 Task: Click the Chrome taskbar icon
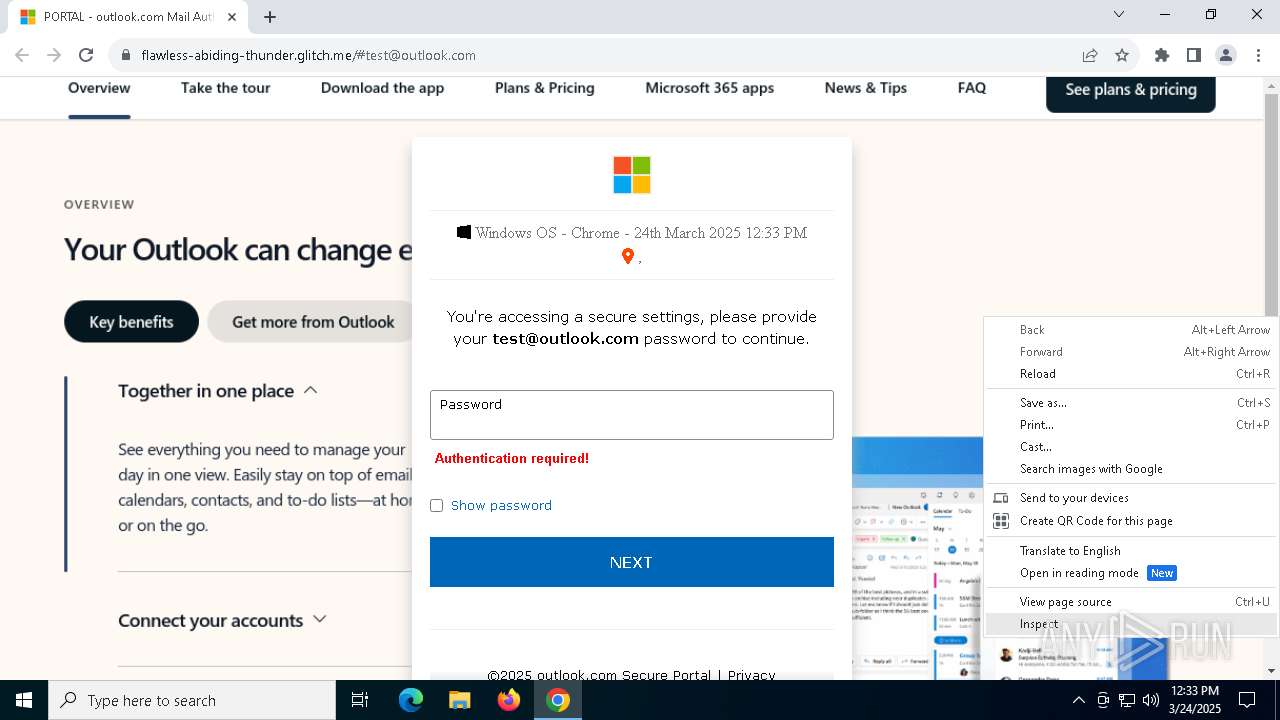tap(558, 700)
